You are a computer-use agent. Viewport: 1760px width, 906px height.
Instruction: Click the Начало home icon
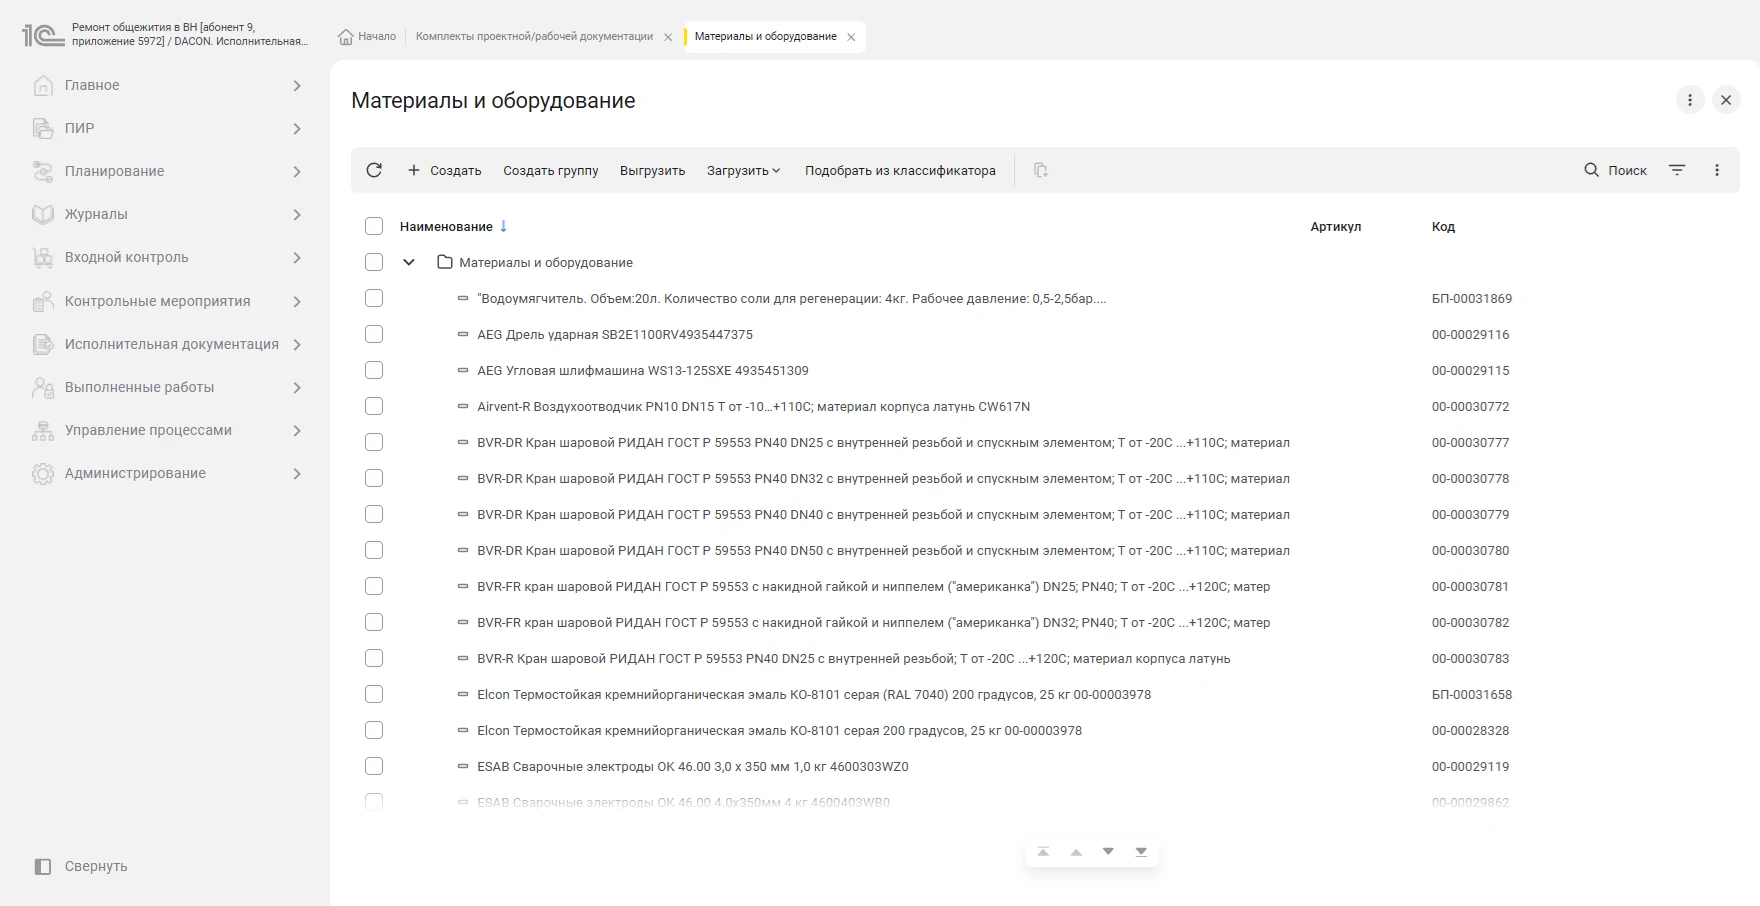coord(346,36)
